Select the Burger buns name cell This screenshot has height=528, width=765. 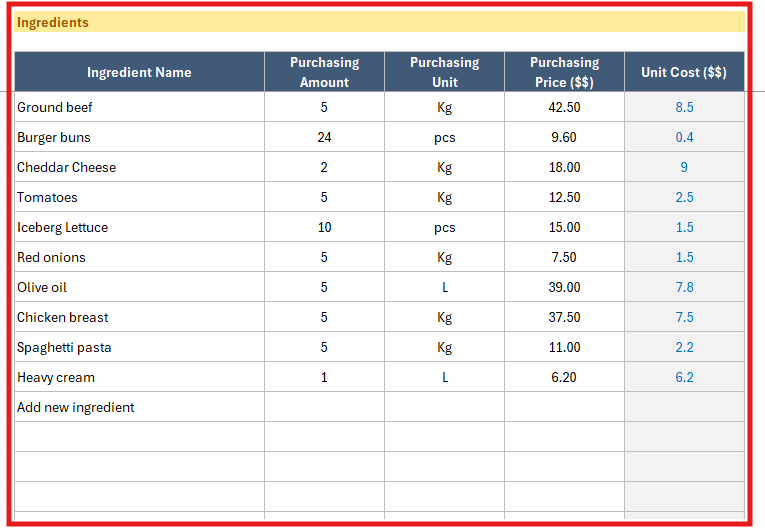pyautogui.click(x=140, y=137)
